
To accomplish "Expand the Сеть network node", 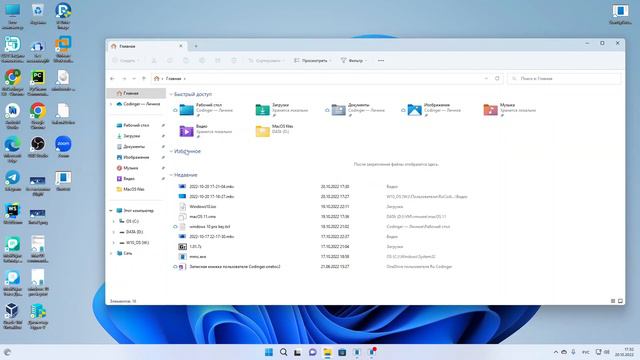I will tap(111, 253).
